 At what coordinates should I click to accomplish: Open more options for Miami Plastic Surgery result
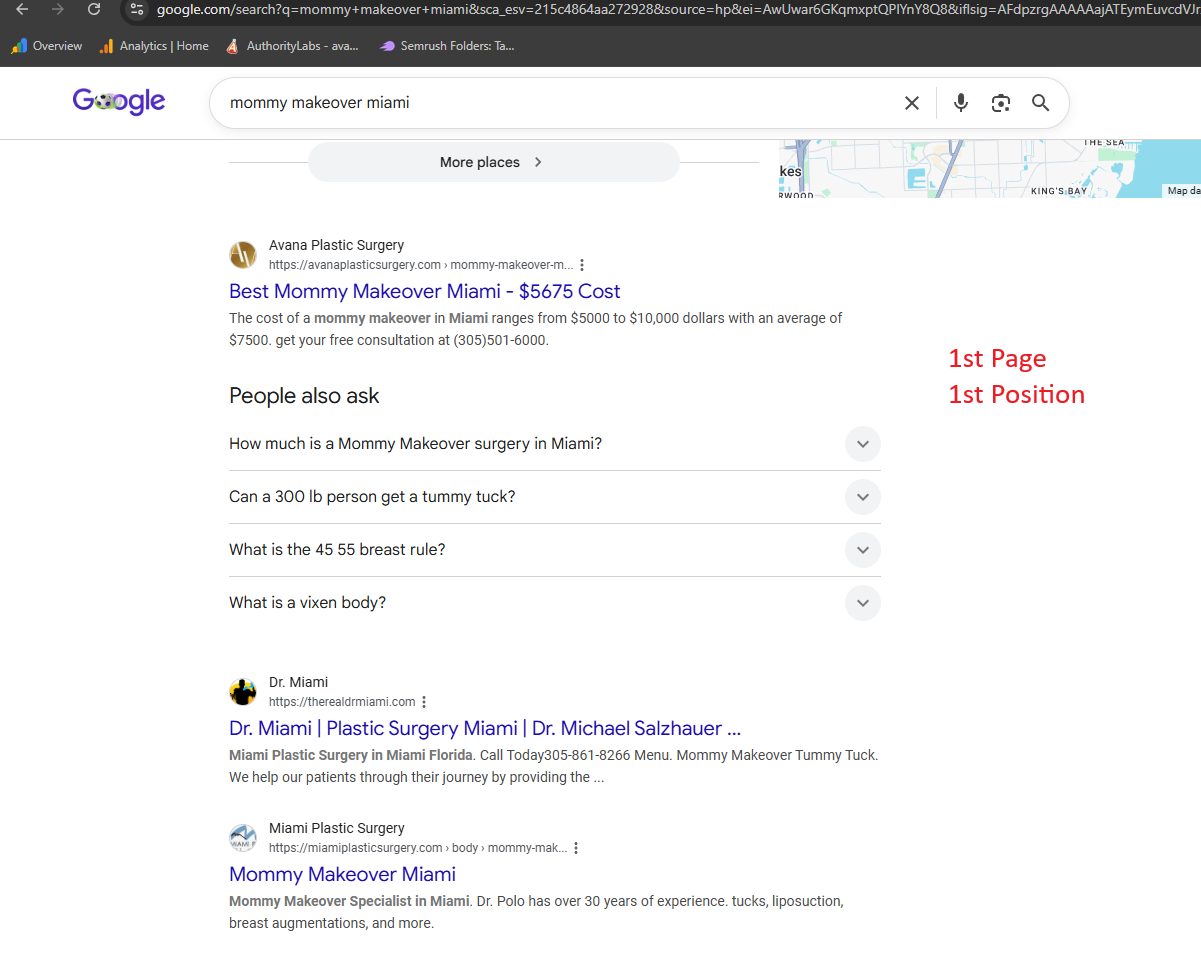(576, 848)
